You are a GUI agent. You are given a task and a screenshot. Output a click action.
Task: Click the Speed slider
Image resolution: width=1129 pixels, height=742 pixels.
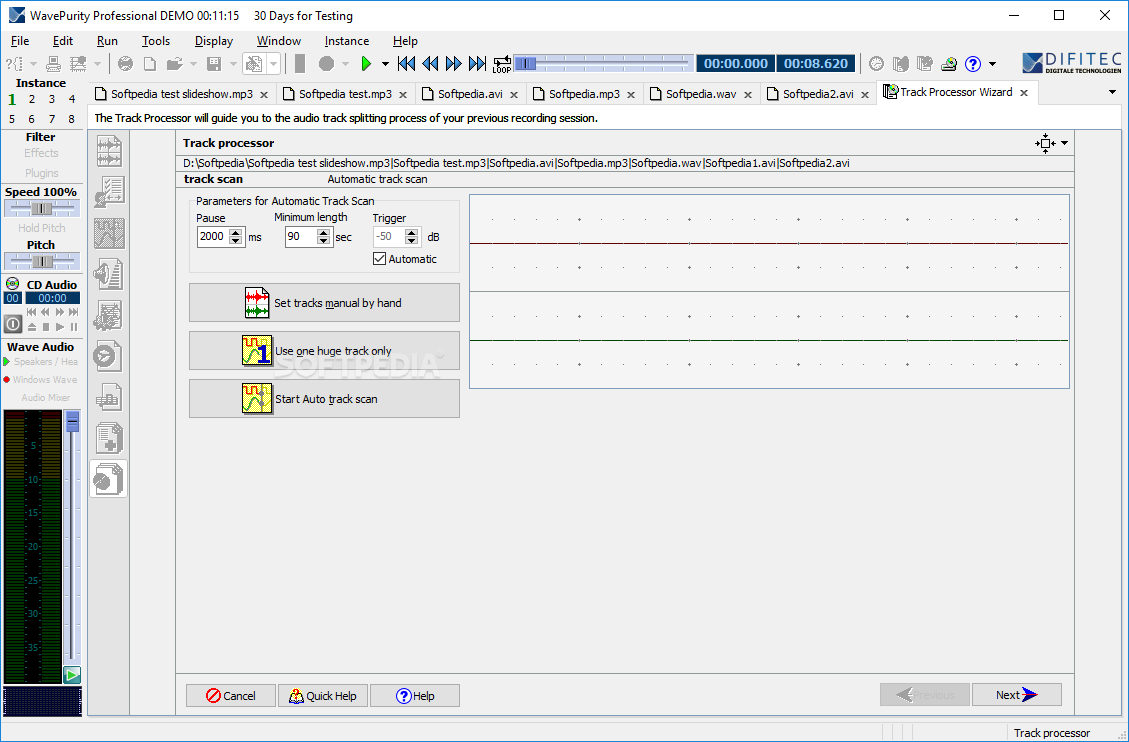tap(42, 209)
